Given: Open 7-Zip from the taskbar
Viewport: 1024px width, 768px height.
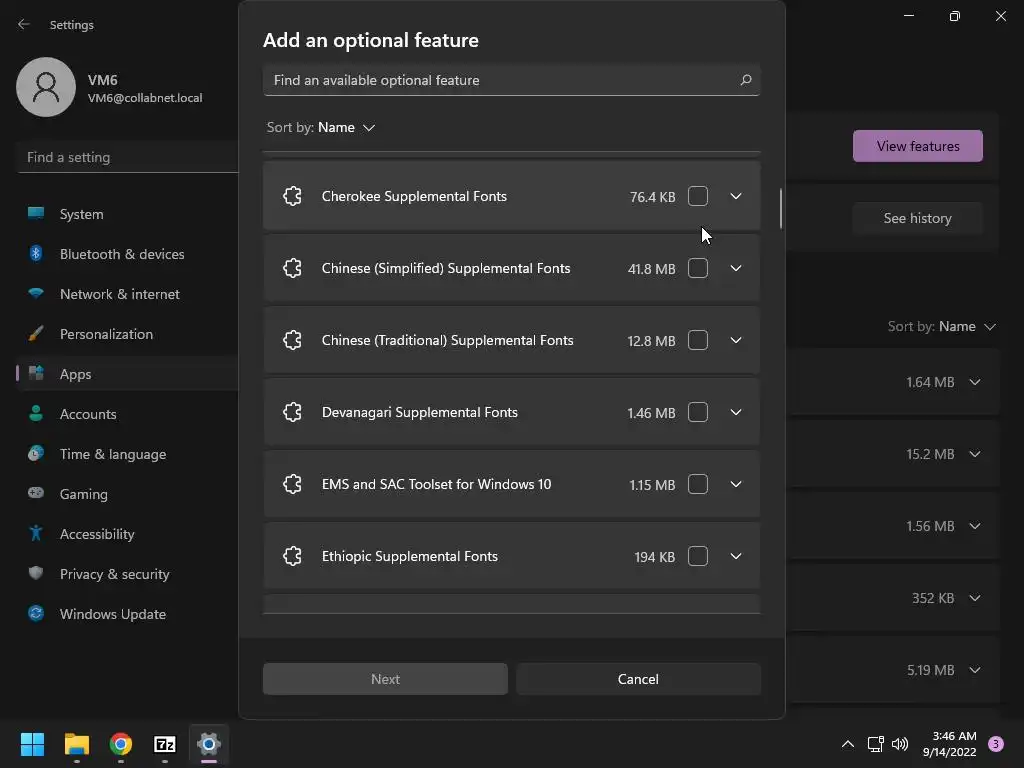Looking at the screenshot, I should coord(165,744).
